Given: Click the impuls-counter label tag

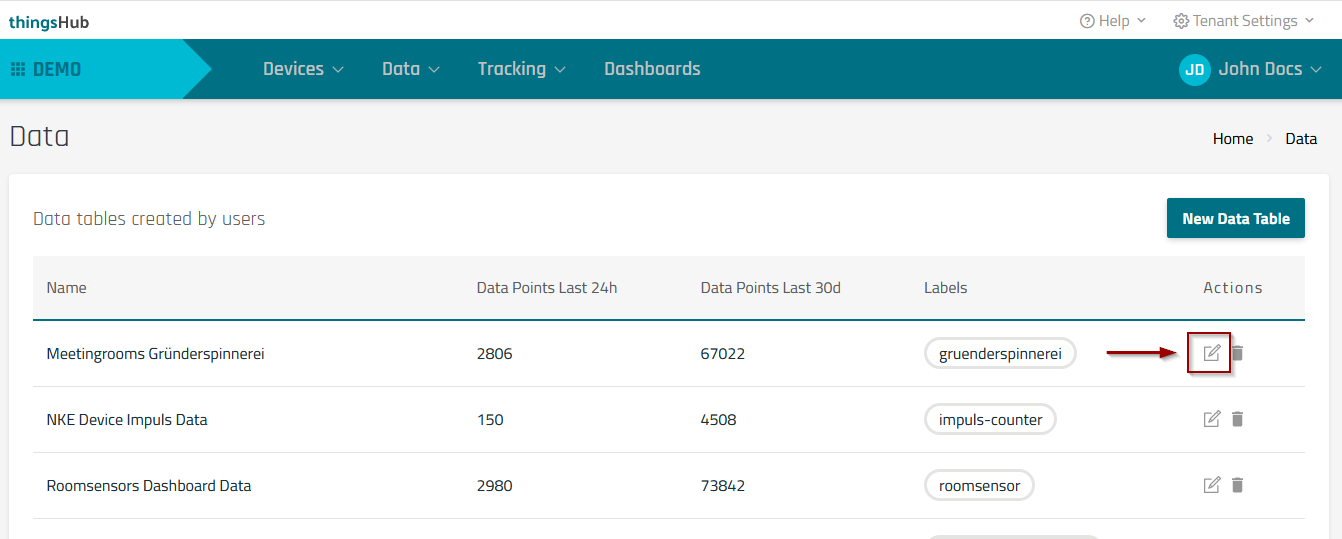Looking at the screenshot, I should [989, 420].
